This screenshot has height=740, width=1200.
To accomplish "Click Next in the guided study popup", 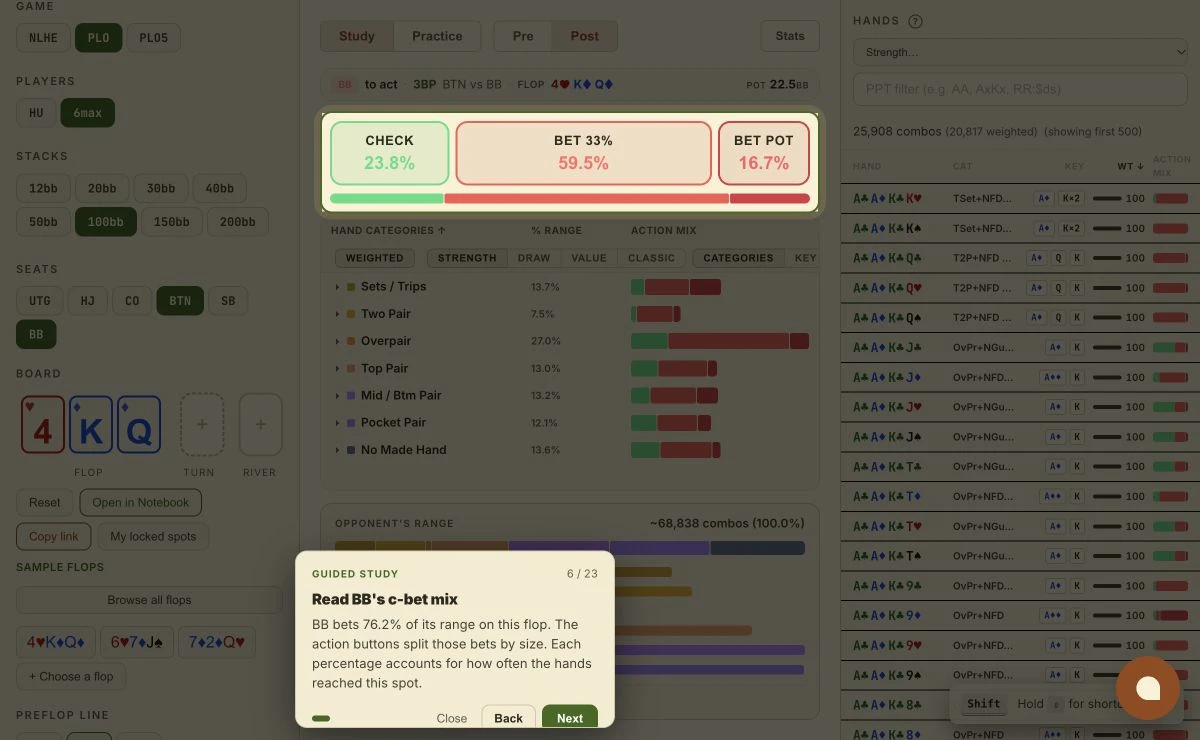I will click(x=570, y=718).
